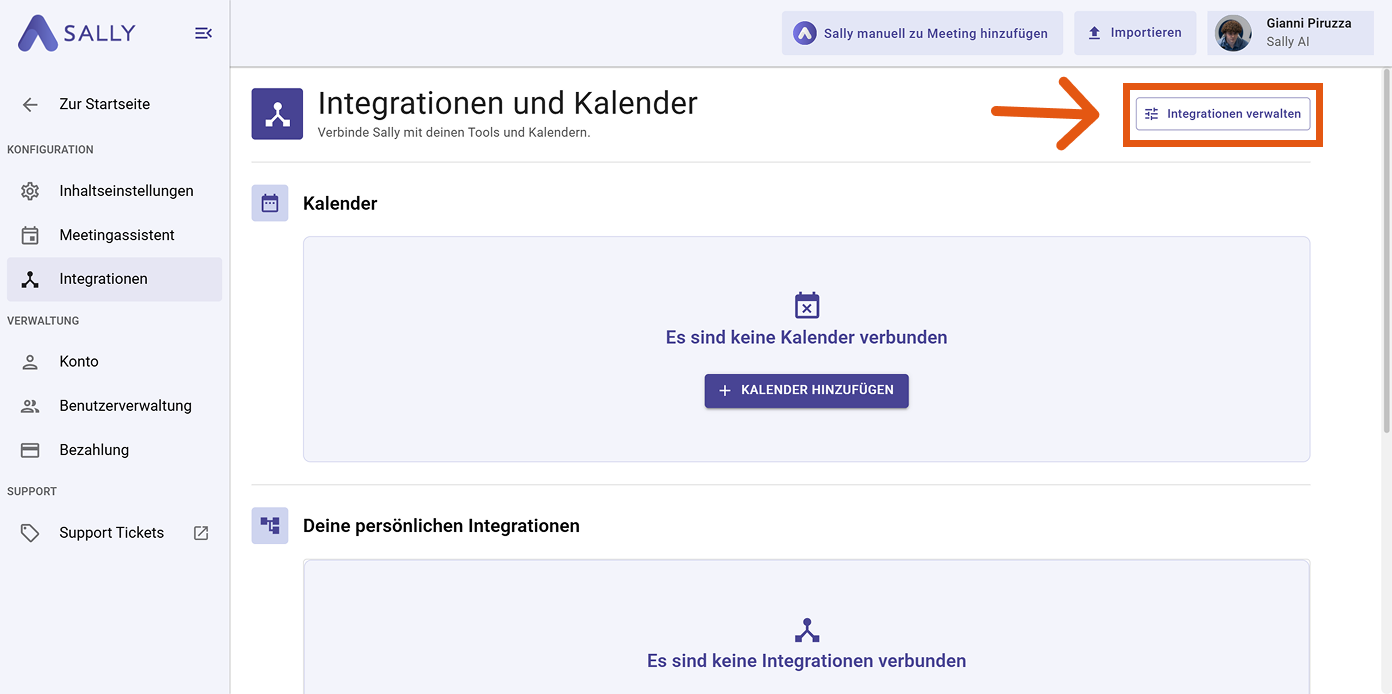Click the 'Sally AI' label under the user name
The image size is (1392, 694).
pos(1288,42)
